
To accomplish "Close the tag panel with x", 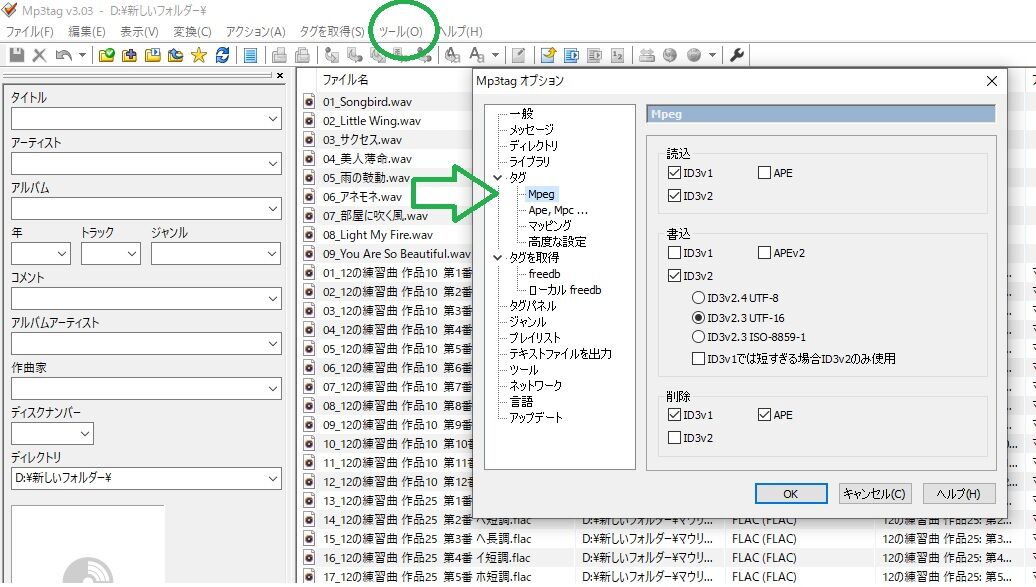I will click(x=280, y=75).
